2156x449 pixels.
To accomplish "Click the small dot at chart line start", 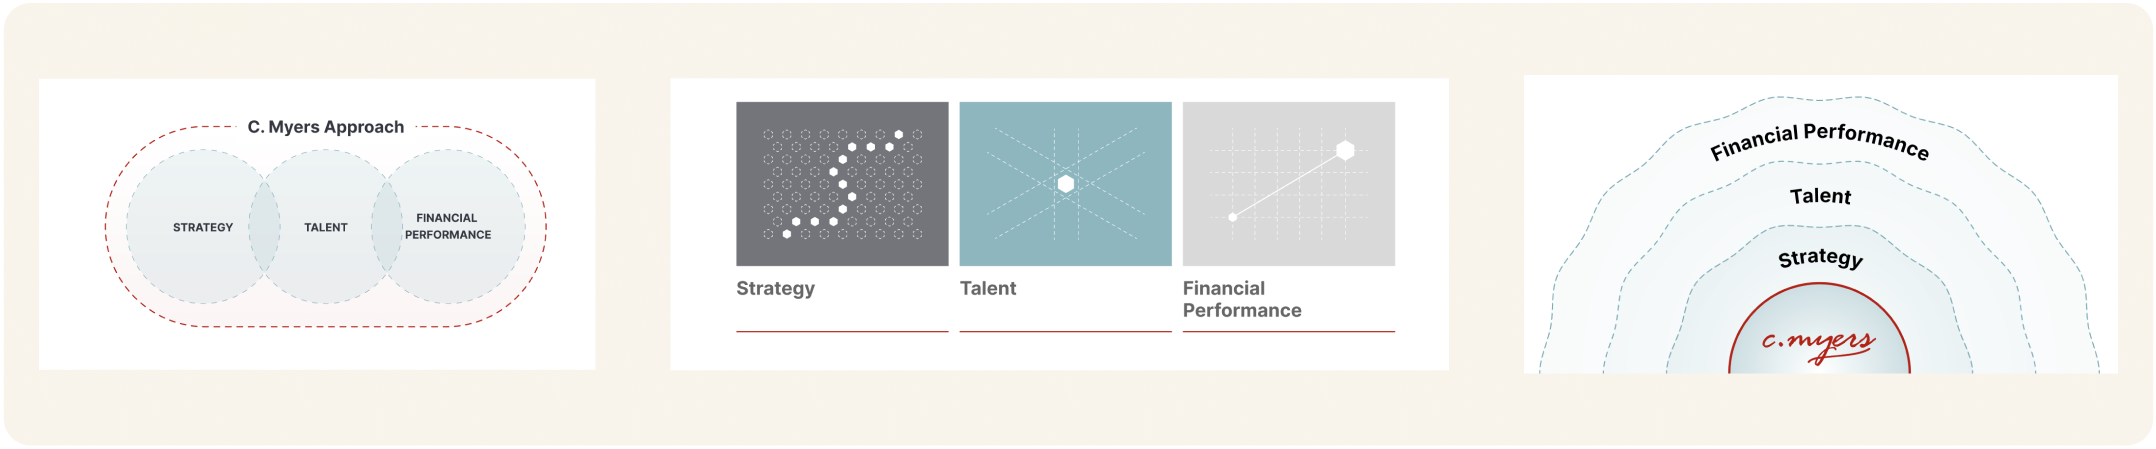I will (x=1232, y=217).
